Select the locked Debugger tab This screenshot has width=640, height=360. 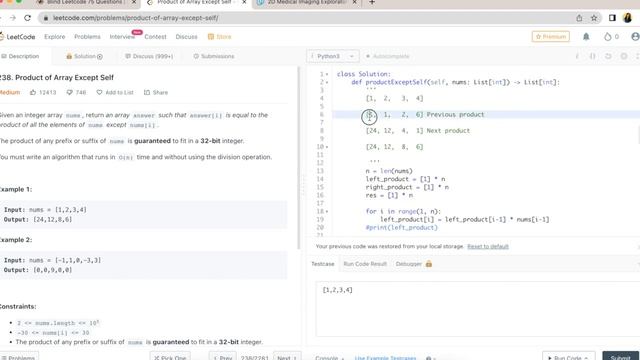pyautogui.click(x=413, y=264)
